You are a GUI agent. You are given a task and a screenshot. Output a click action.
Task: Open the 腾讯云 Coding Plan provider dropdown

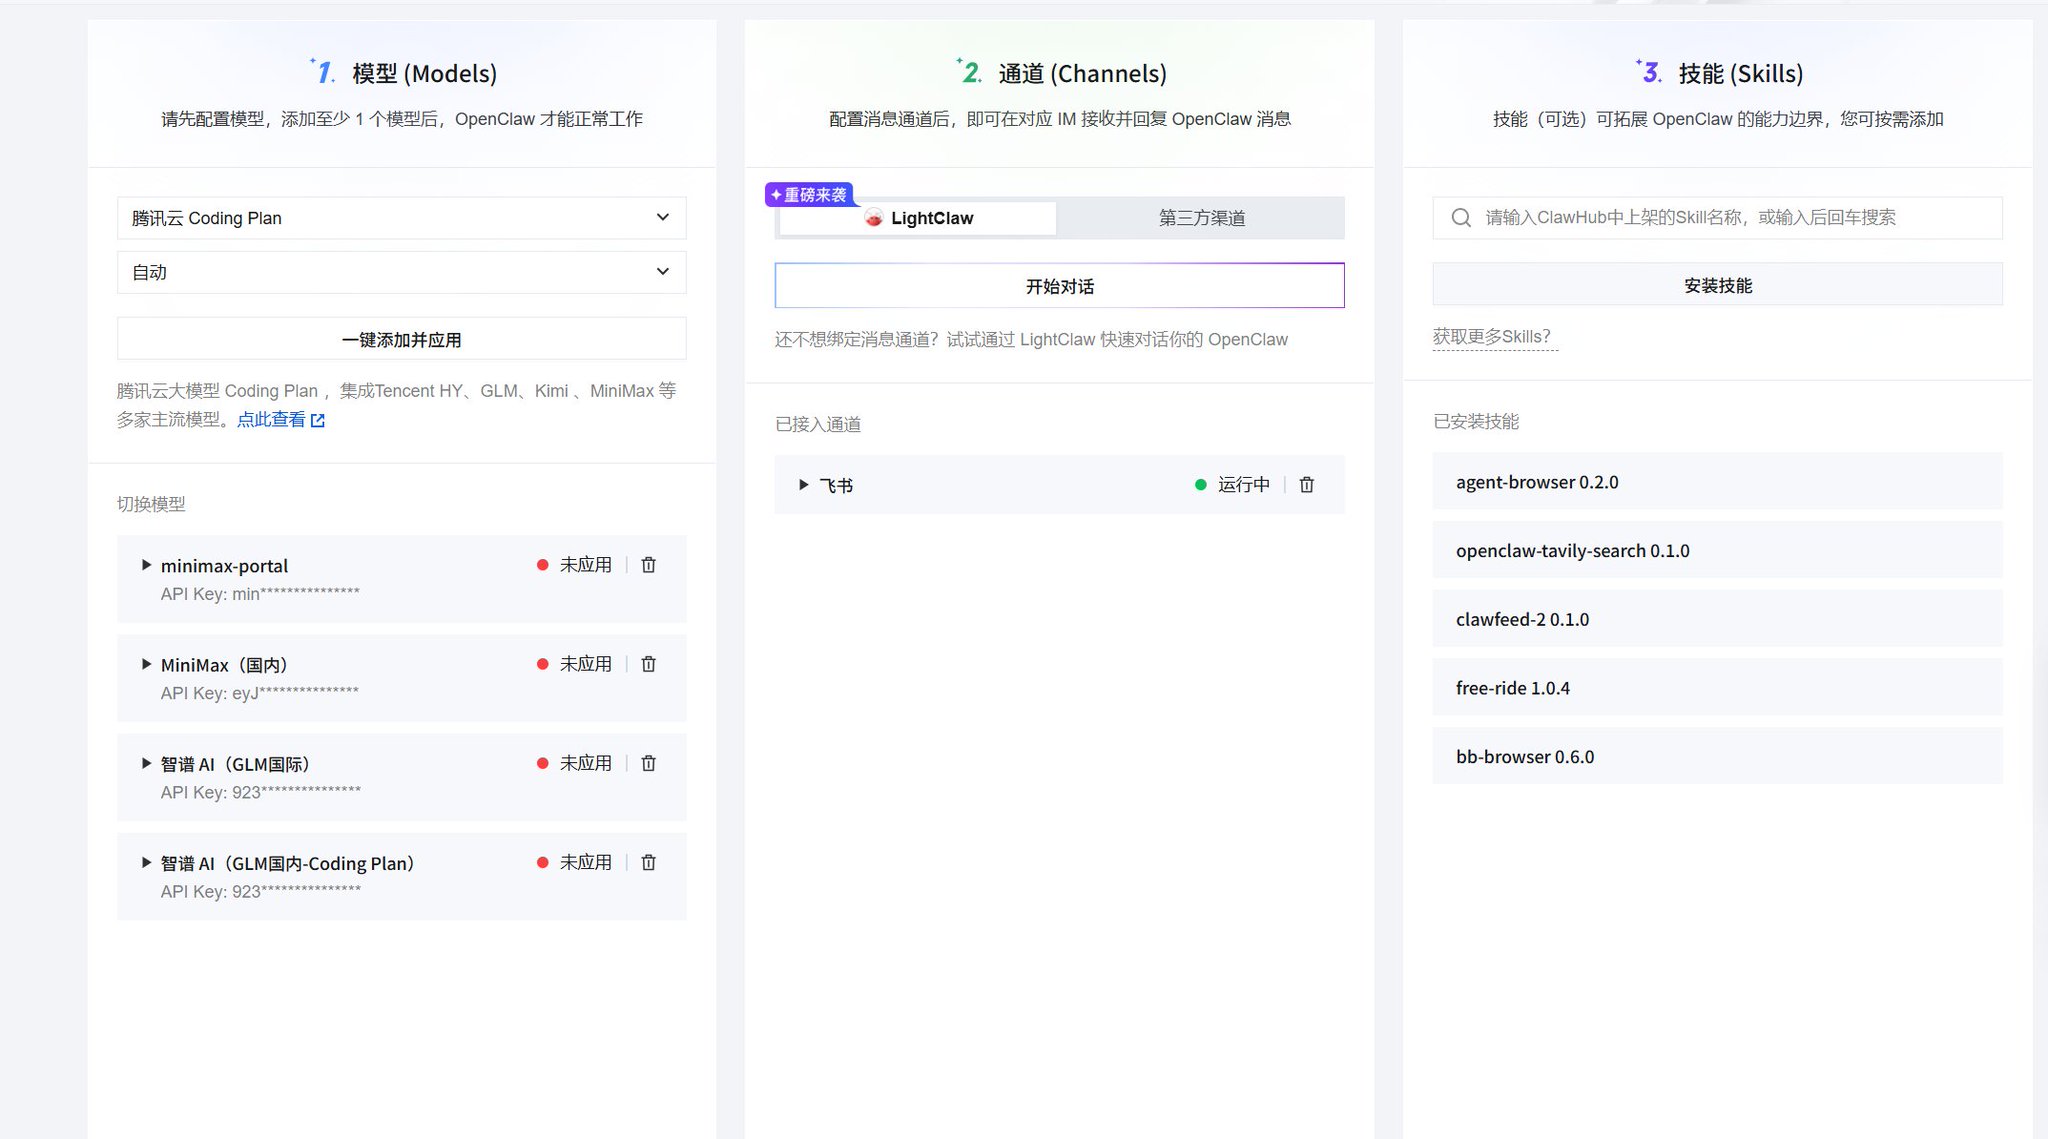pos(402,218)
